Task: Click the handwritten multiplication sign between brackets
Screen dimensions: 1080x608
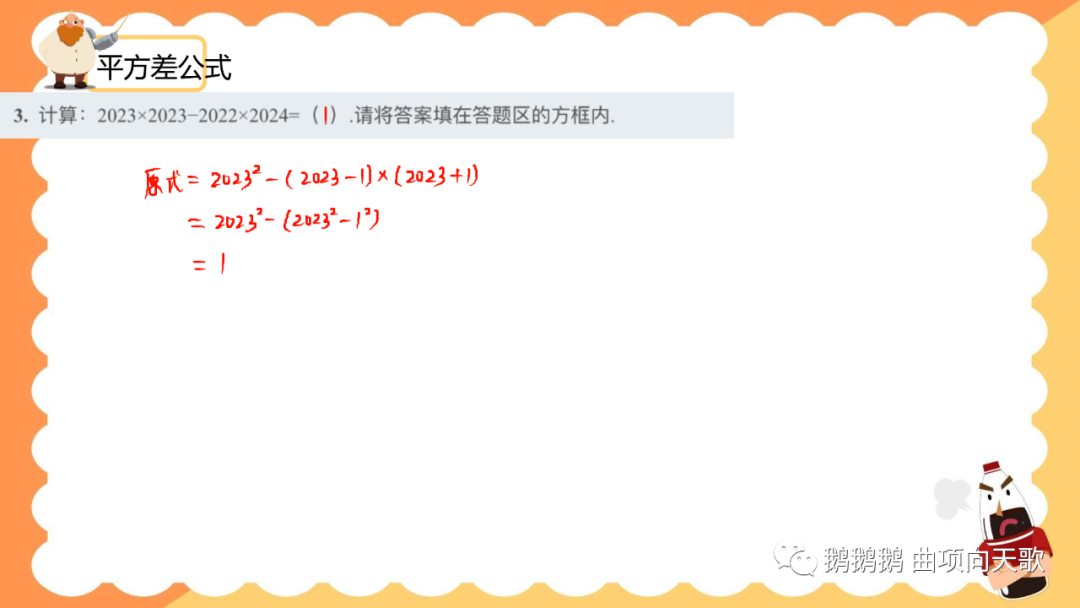Action: (x=383, y=176)
